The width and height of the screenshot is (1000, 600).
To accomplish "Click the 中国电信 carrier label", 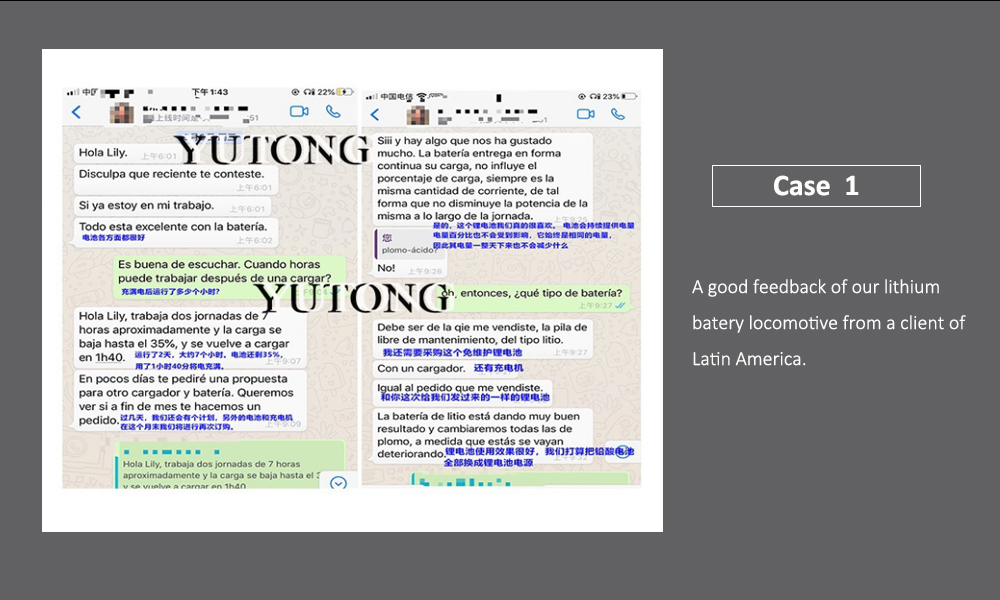I will (397, 97).
